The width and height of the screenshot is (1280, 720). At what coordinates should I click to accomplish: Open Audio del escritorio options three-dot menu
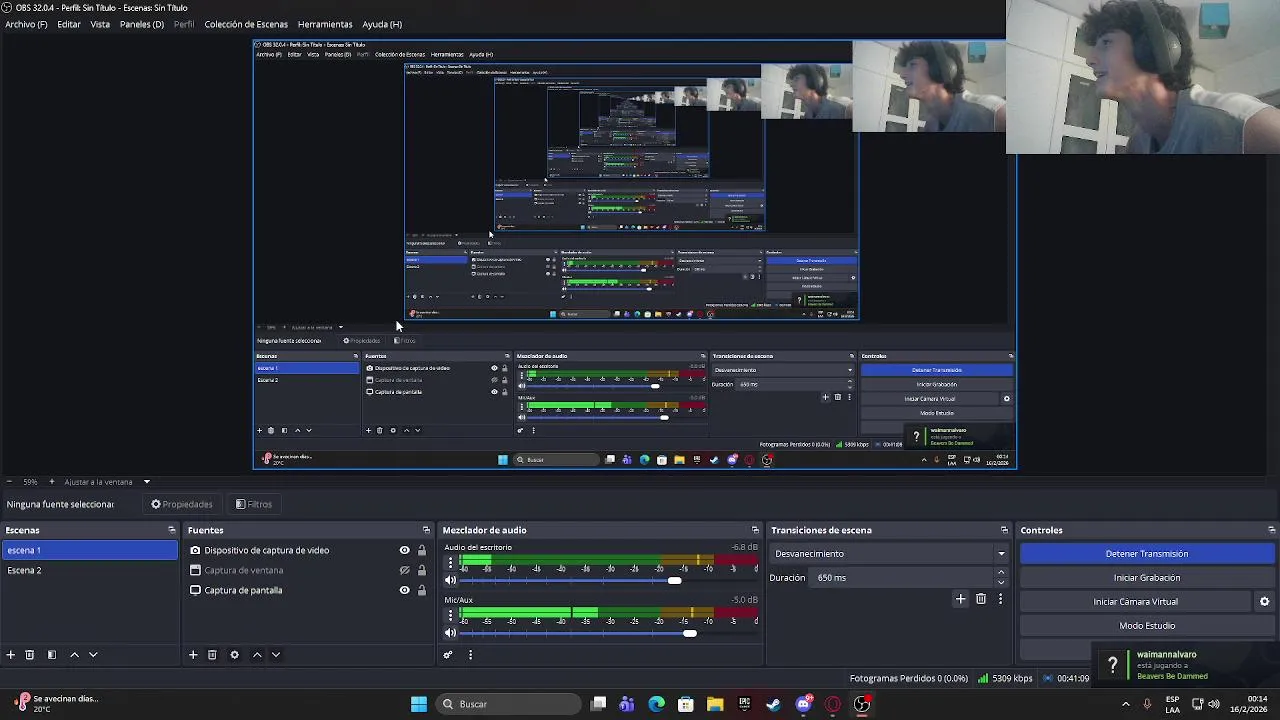(x=450, y=564)
